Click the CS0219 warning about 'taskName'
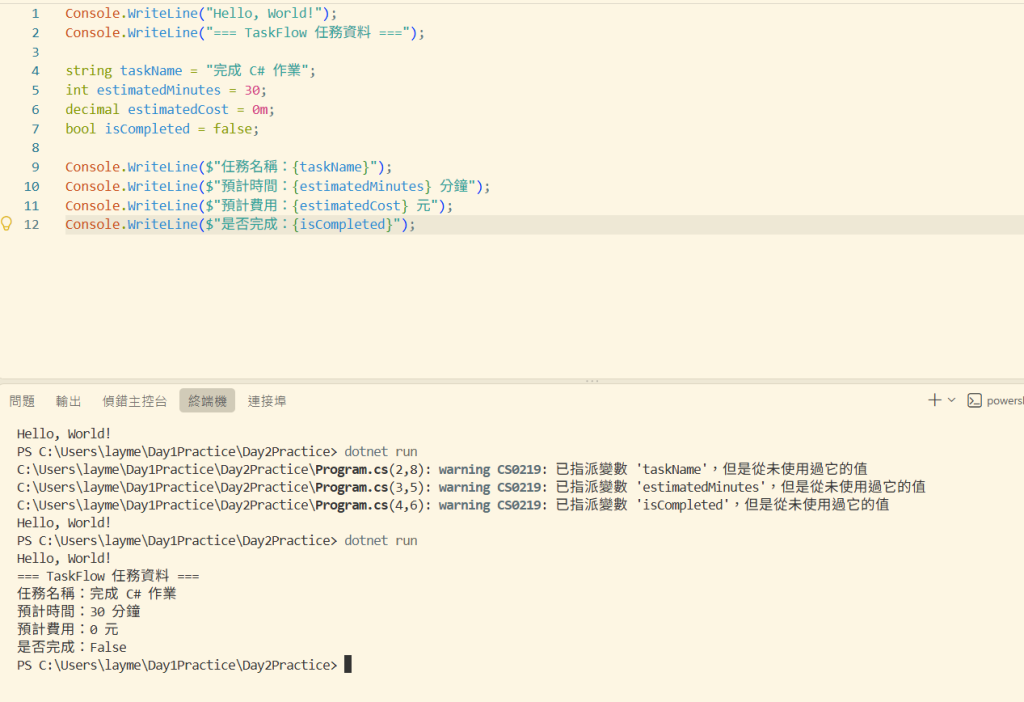 pyautogui.click(x=442, y=470)
